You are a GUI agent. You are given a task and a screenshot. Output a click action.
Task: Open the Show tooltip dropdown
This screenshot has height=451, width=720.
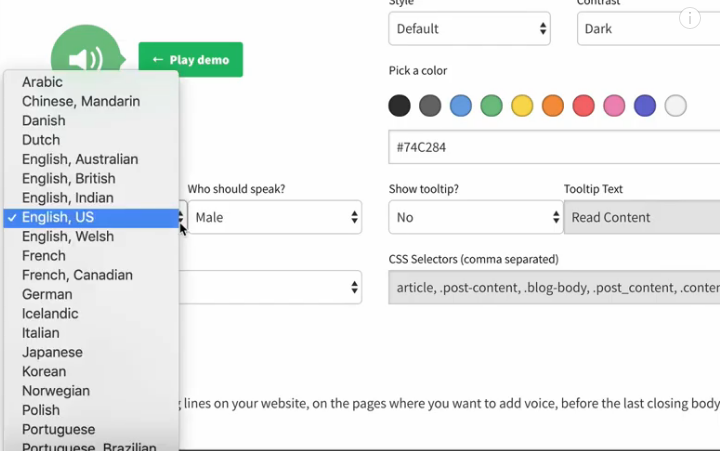click(x=476, y=217)
